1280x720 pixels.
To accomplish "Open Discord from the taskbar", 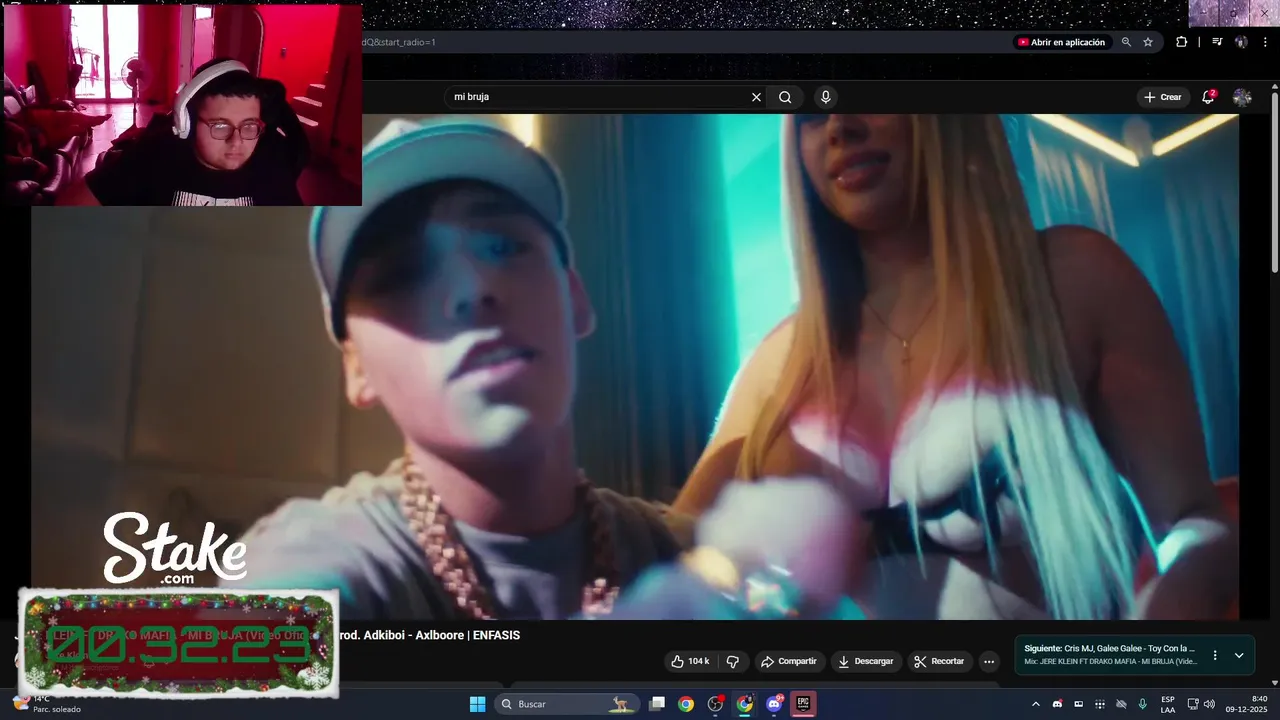I will (774, 704).
